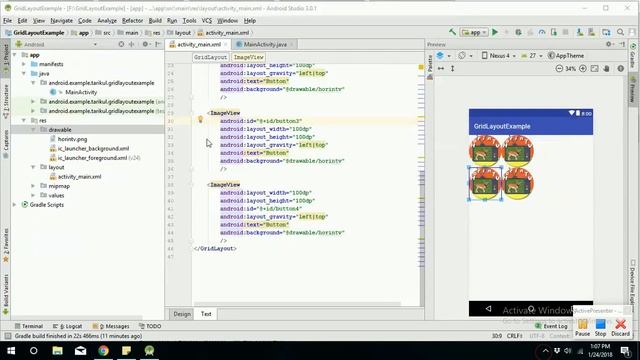Collapse the java folder in tree
Viewport: 640px width, 360px height.
tap(24, 73)
